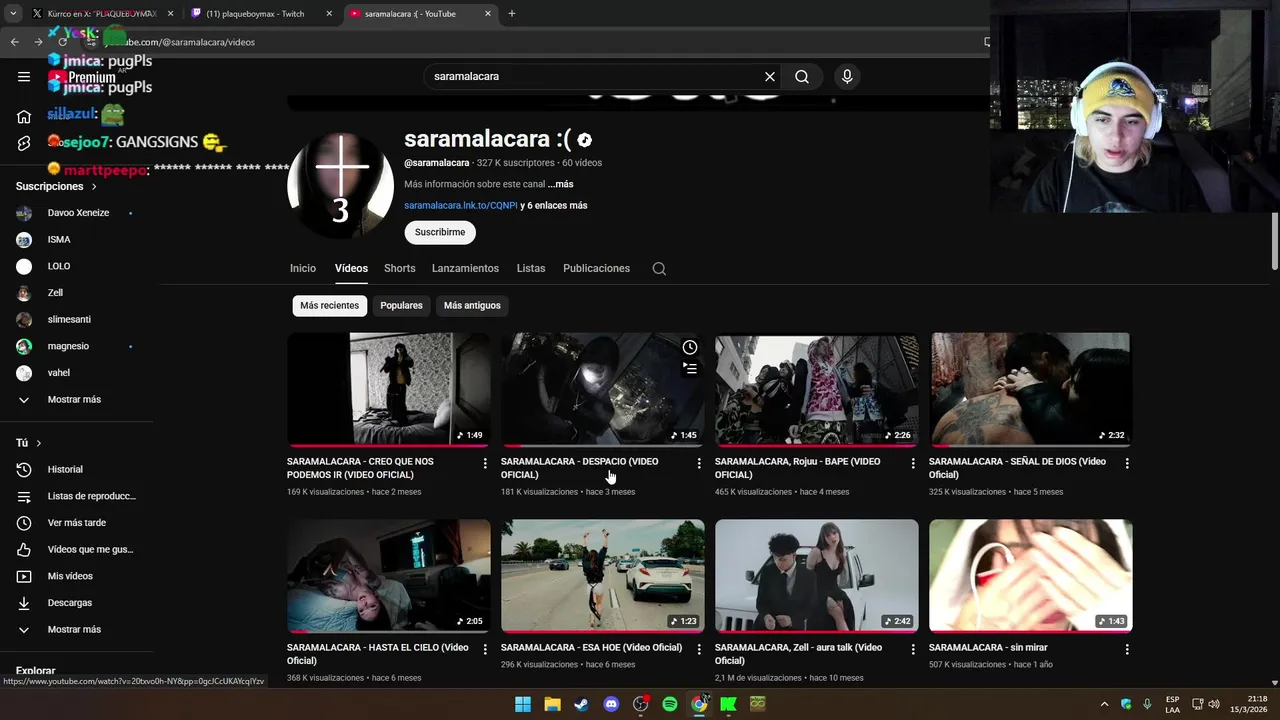Show hidden system tray icons chevron

[x=1104, y=704]
